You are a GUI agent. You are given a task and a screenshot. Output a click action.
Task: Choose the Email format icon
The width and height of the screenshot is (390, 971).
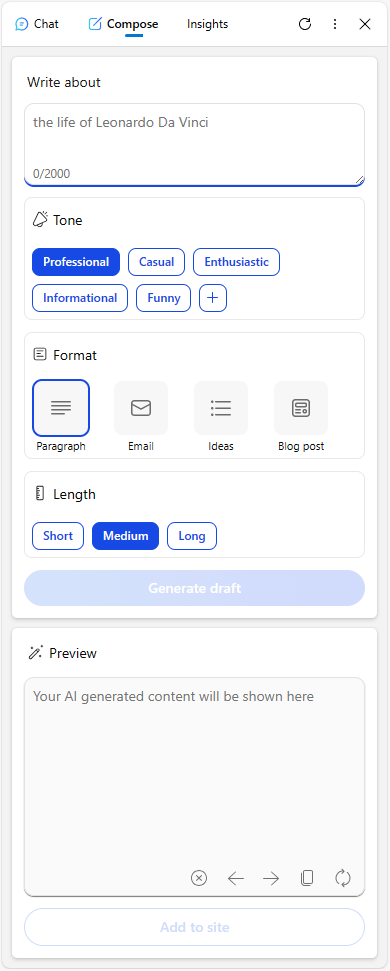point(141,408)
